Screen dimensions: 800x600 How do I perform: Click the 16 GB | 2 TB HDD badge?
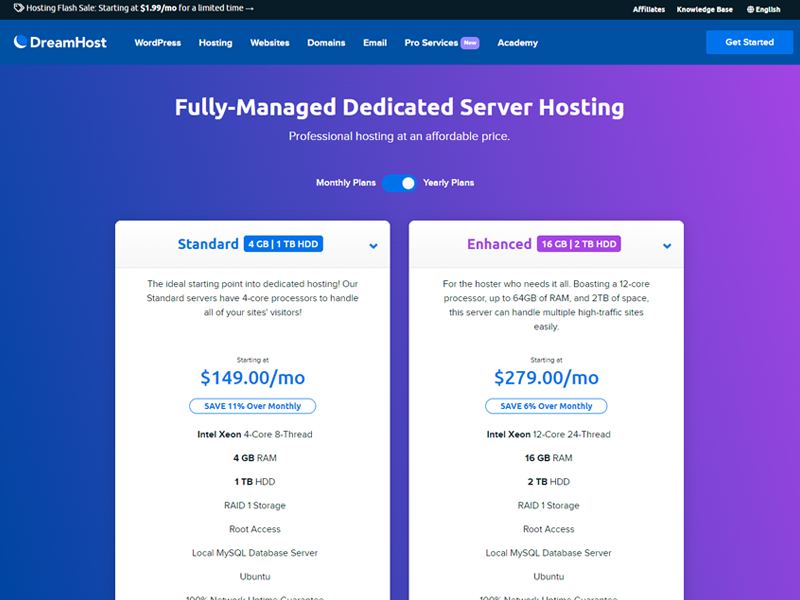[579, 244]
